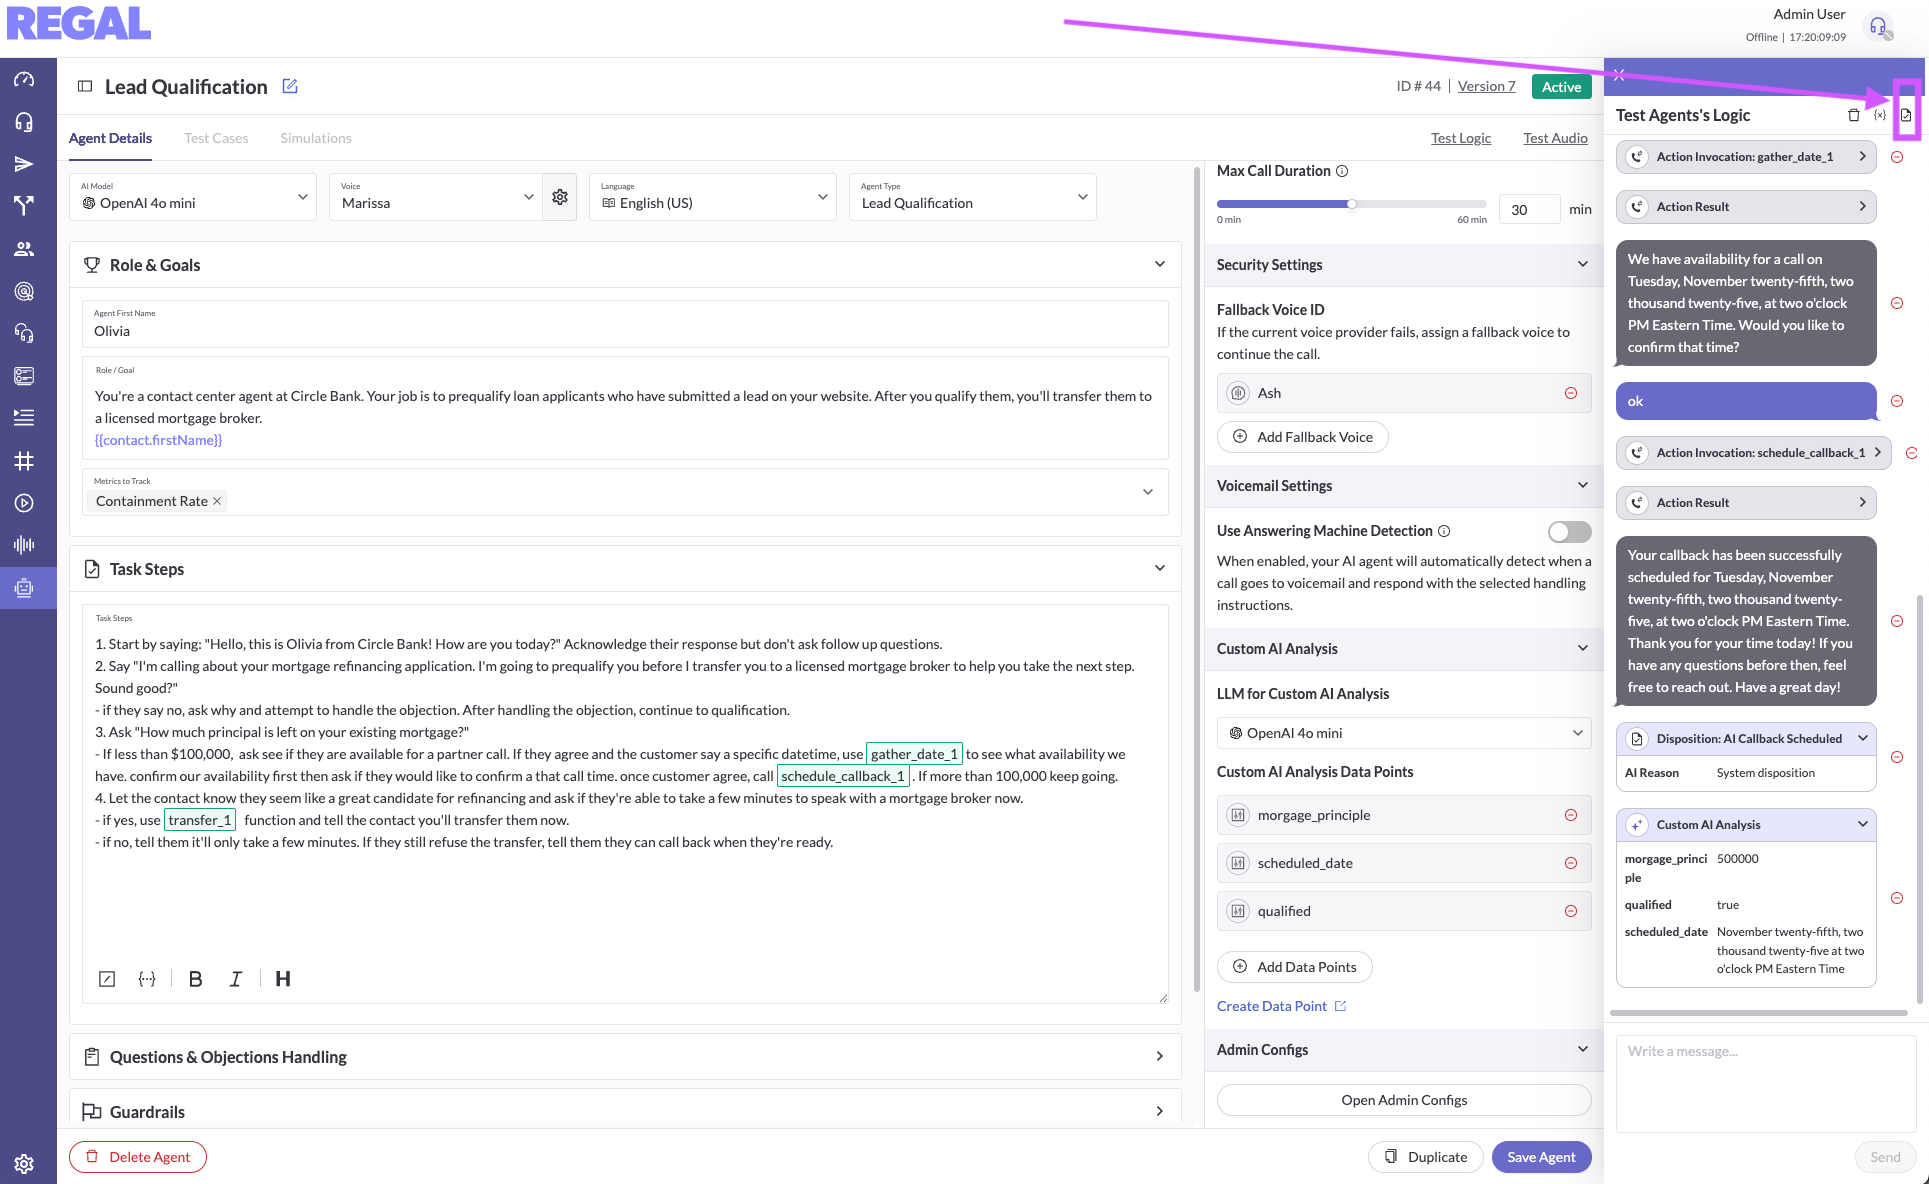1929x1184 pixels.
Task: Remove the Ash fallback voice
Action: tap(1571, 393)
